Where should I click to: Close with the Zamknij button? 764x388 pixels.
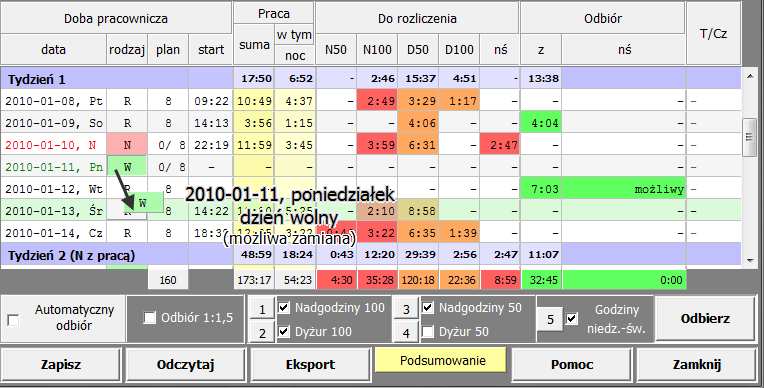pyautogui.click(x=696, y=365)
